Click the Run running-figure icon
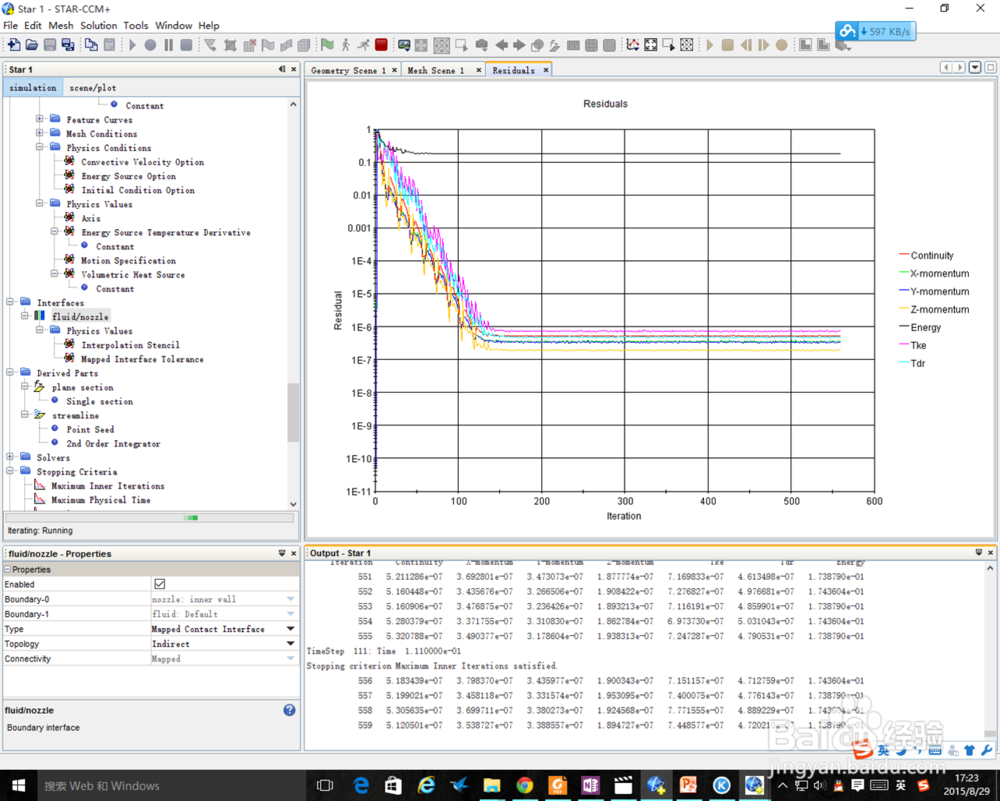This screenshot has height=801, width=1000. click(x=363, y=45)
